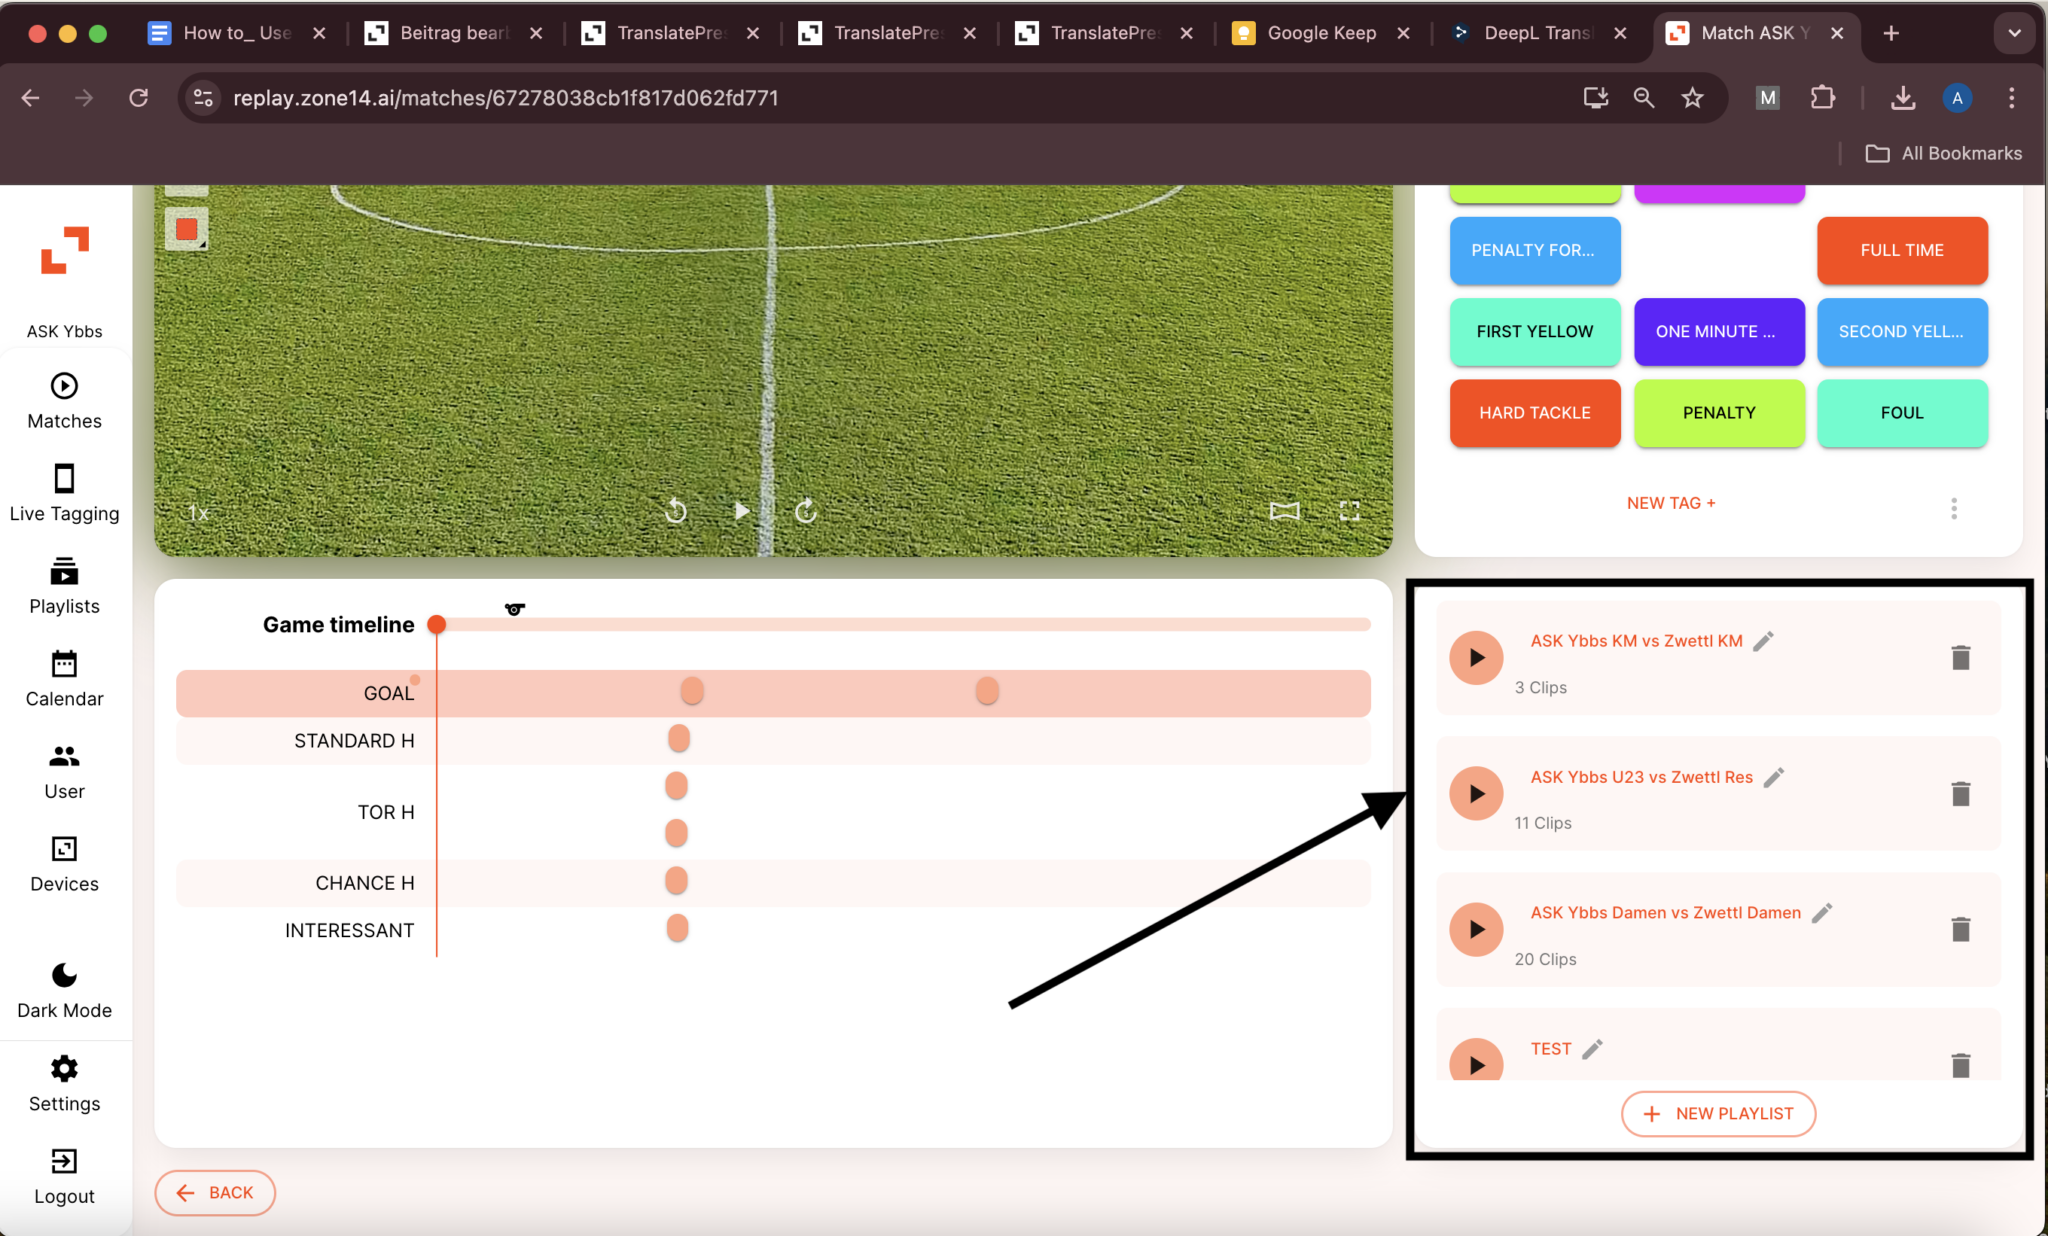Rename the TEST playlist with pencil icon
This screenshot has height=1236, width=2048.
pyautogui.click(x=1591, y=1049)
